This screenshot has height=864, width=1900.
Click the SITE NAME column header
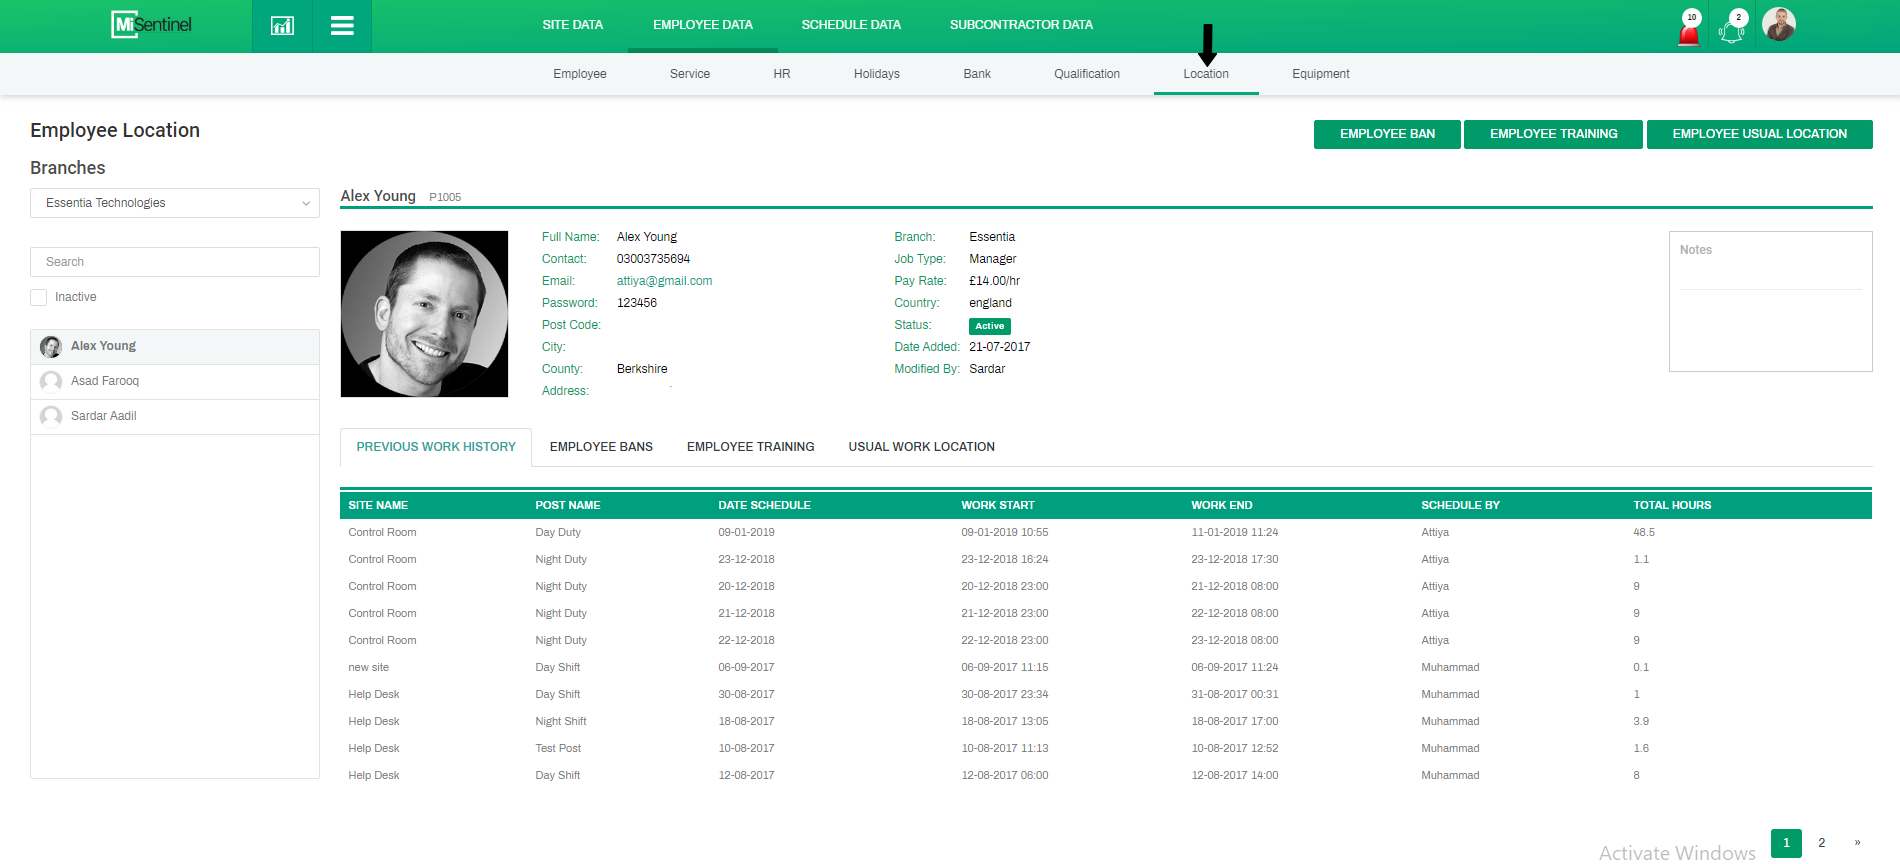coord(378,505)
